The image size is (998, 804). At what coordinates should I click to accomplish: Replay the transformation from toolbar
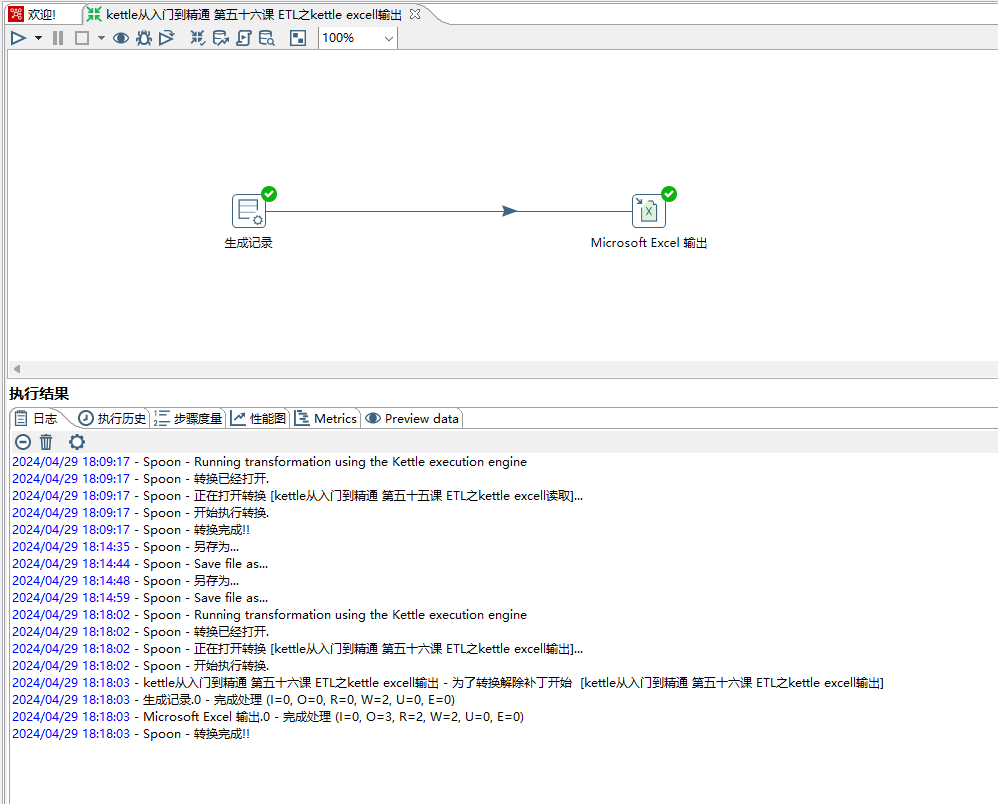(167, 38)
